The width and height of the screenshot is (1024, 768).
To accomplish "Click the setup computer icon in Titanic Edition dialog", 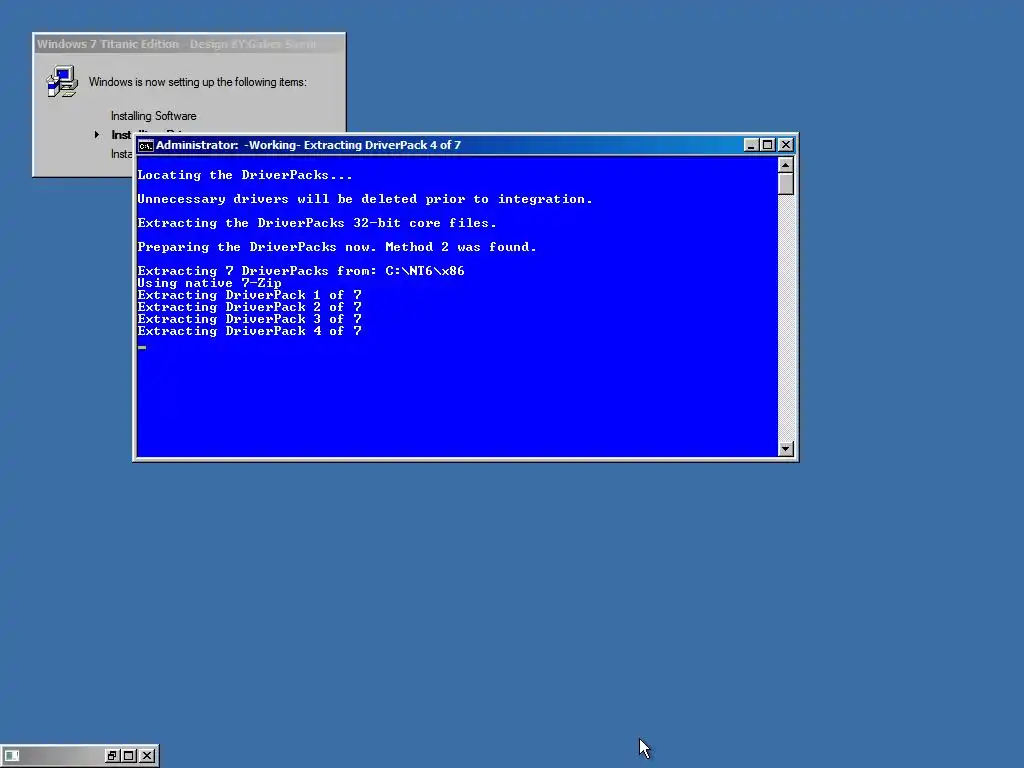I will point(62,82).
